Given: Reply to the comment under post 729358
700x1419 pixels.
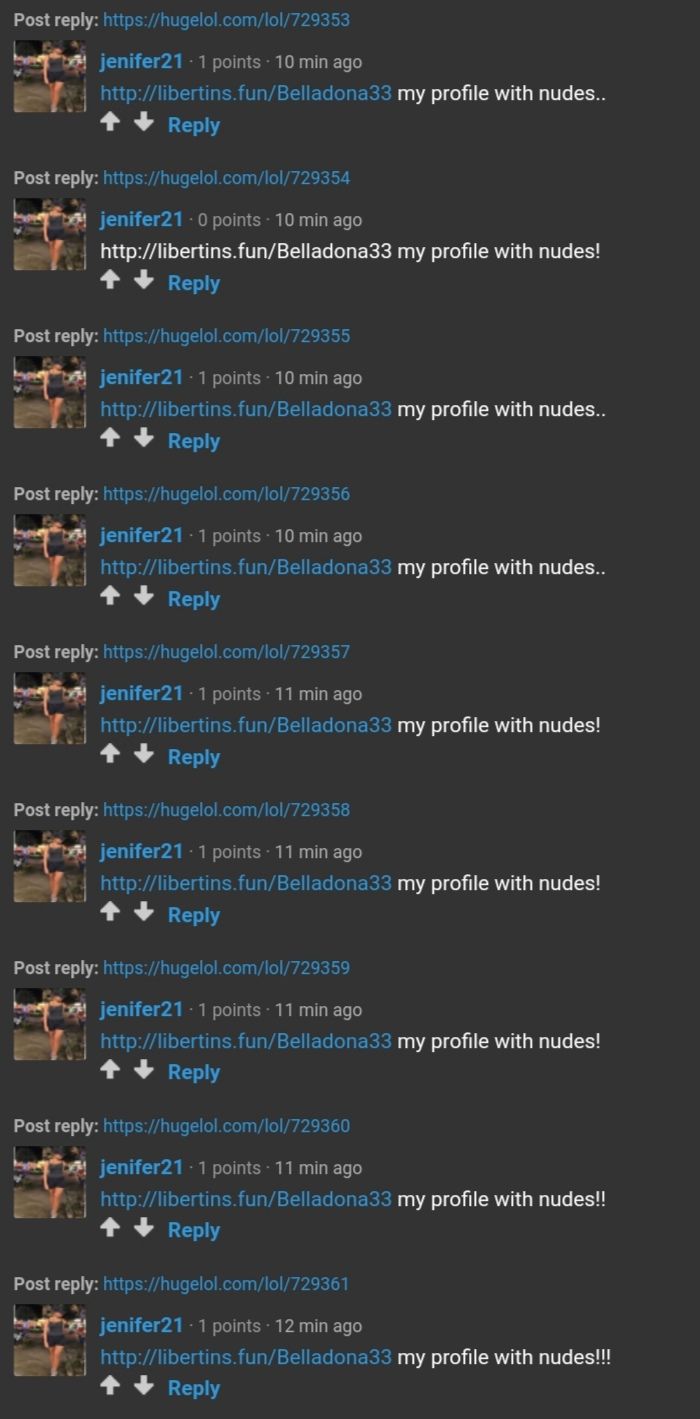Looking at the screenshot, I should tap(194, 915).
